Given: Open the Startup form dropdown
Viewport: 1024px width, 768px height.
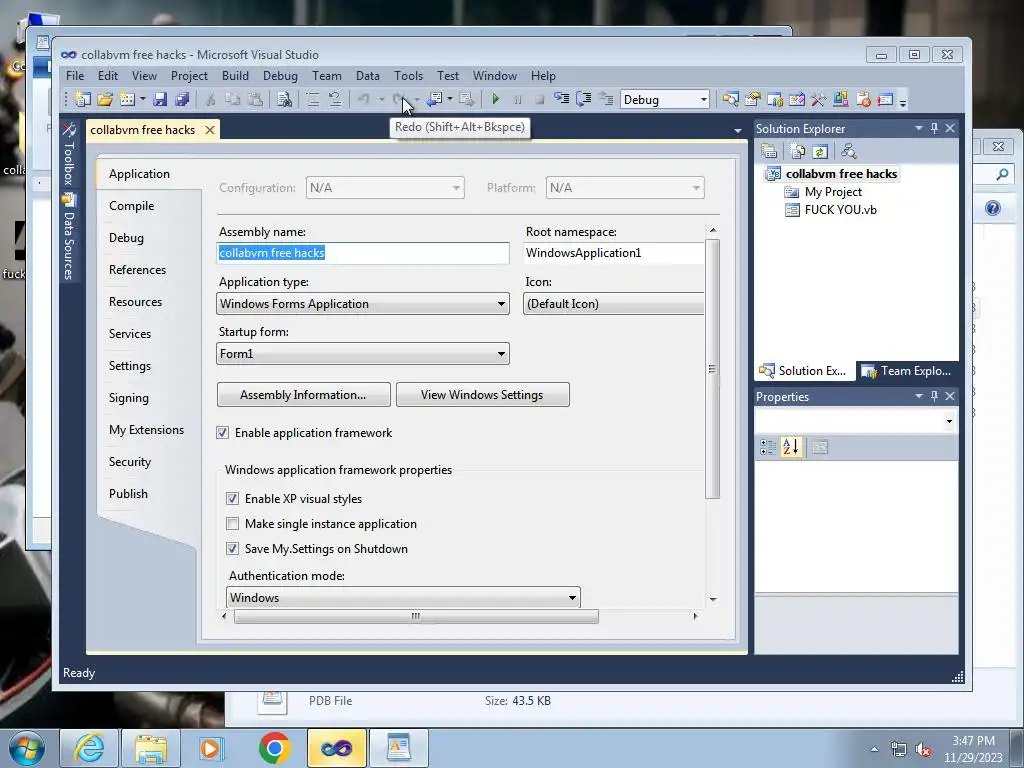Looking at the screenshot, I should pos(362,353).
